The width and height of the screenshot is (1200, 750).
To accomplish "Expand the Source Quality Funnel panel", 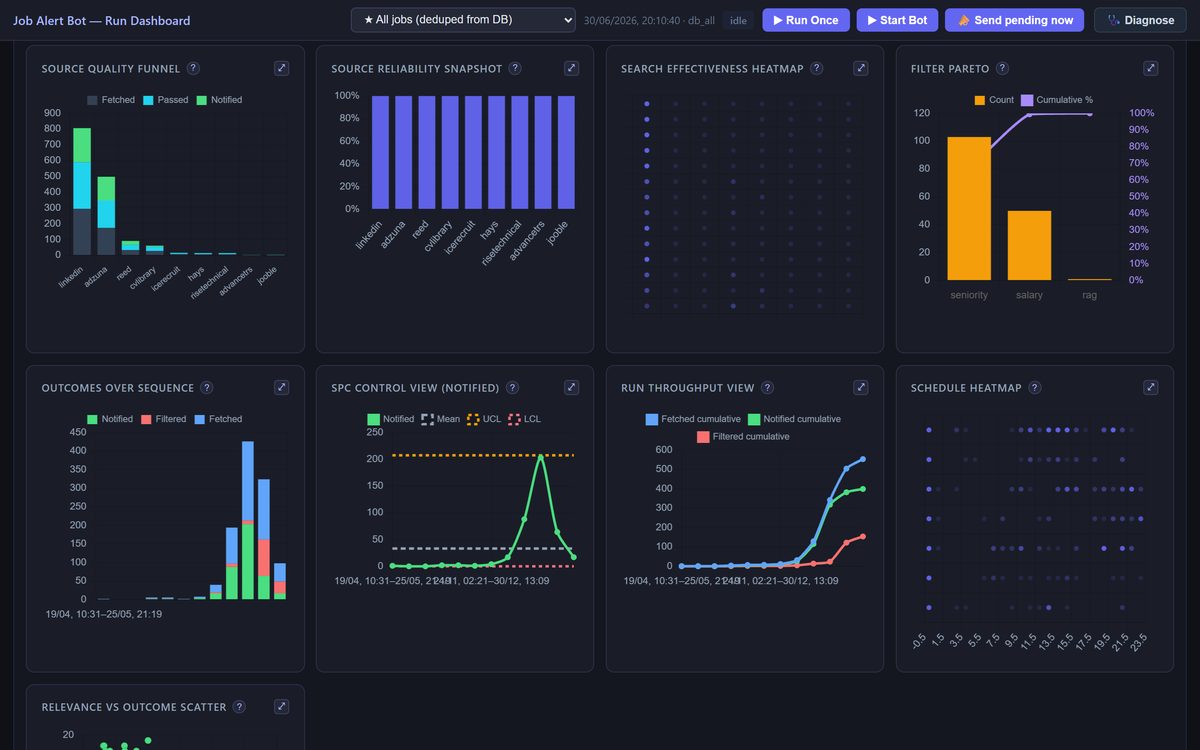I will tap(282, 69).
